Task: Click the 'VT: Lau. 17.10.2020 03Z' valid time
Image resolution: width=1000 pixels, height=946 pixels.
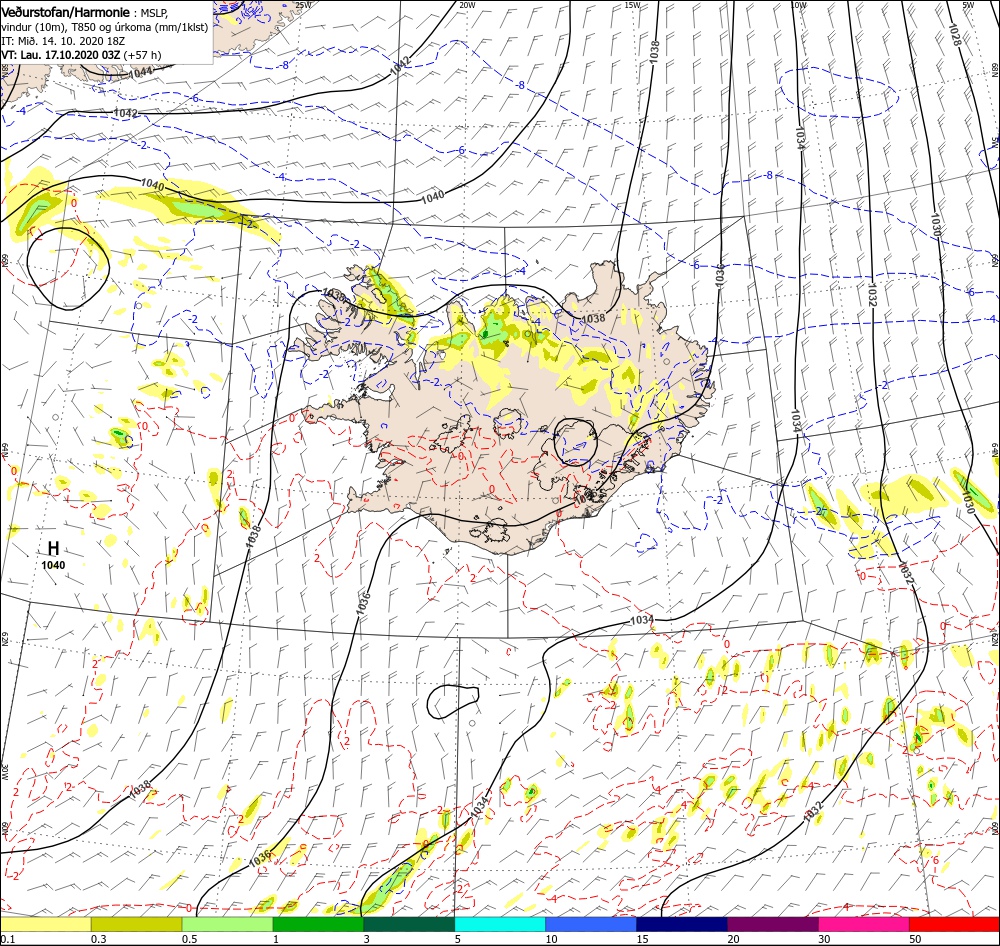Action: coord(61,55)
